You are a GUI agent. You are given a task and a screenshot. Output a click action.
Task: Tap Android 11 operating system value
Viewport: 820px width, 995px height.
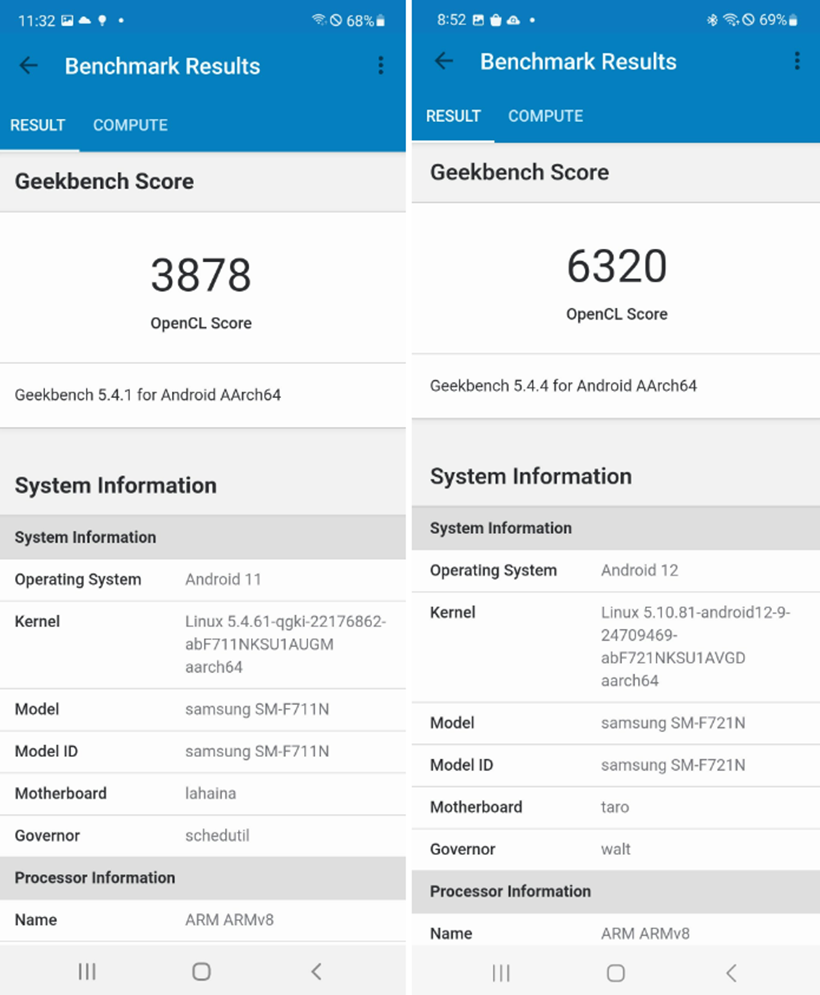(223, 579)
